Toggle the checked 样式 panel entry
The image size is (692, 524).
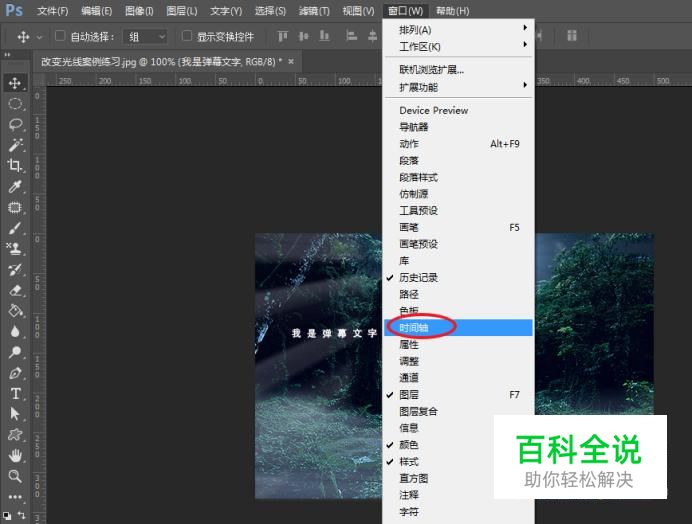click(x=458, y=462)
